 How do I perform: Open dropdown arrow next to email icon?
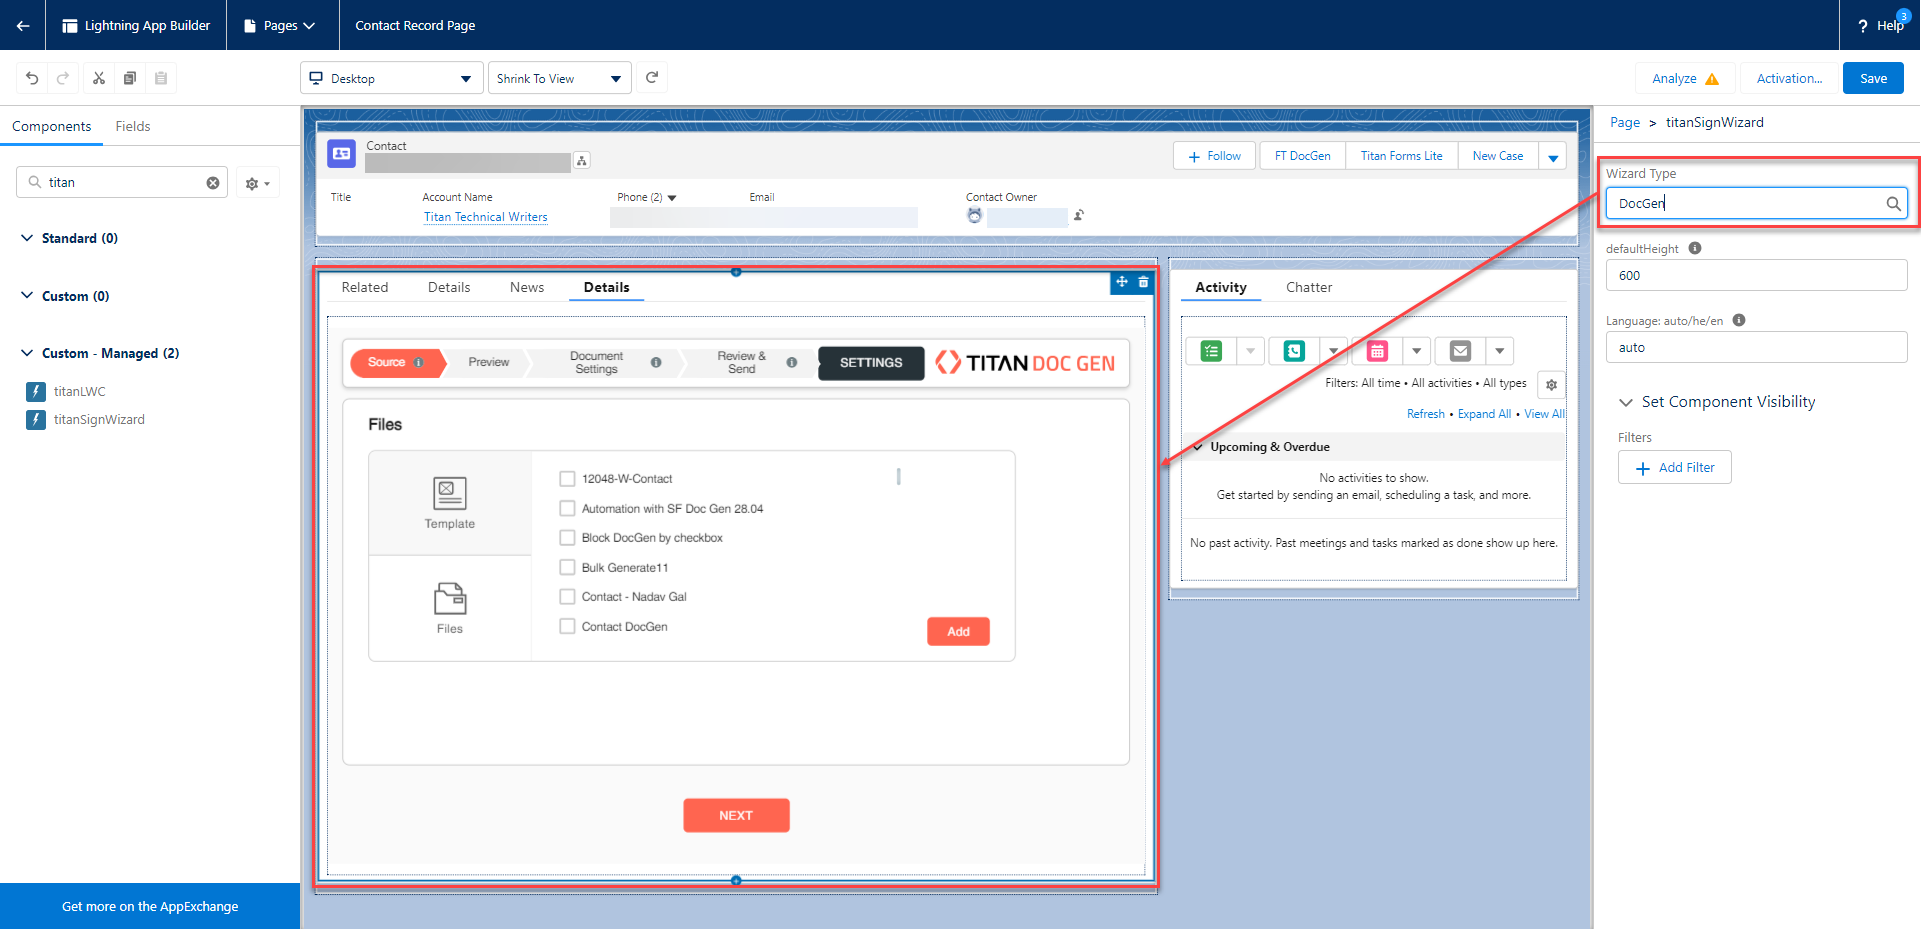pyautogui.click(x=1499, y=351)
